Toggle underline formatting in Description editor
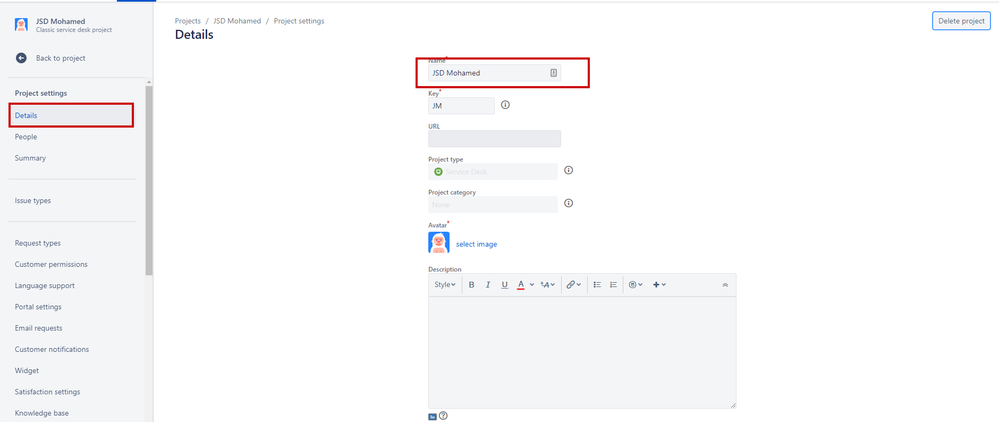 point(505,285)
